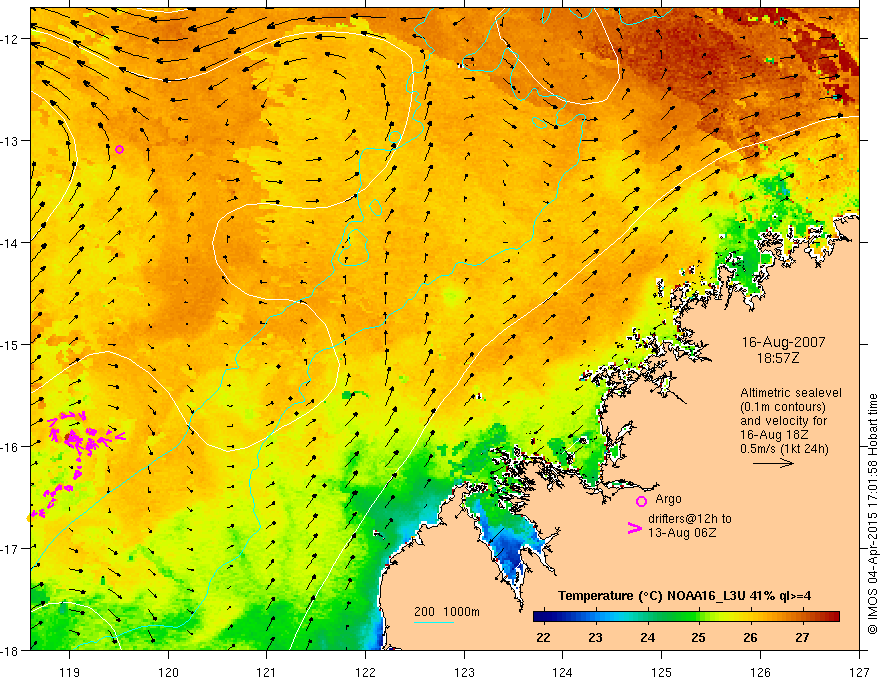Viewport: 880px width, 680px height.
Task: Click latitude axis label -17
Action: [x=11, y=549]
